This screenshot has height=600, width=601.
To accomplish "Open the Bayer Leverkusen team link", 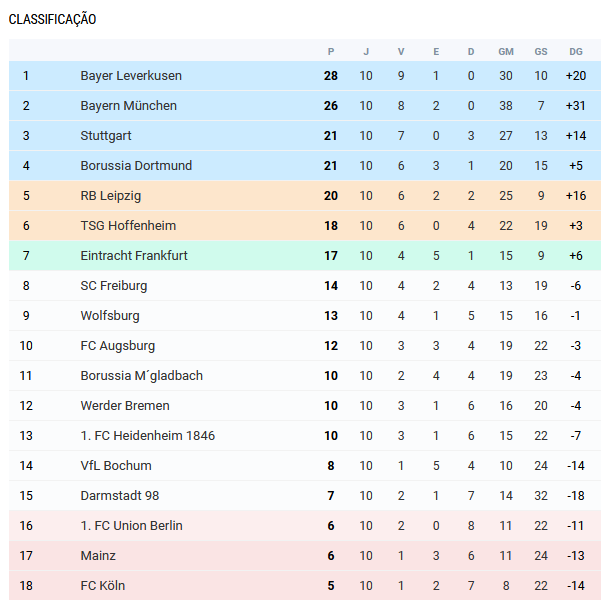I will tap(131, 76).
